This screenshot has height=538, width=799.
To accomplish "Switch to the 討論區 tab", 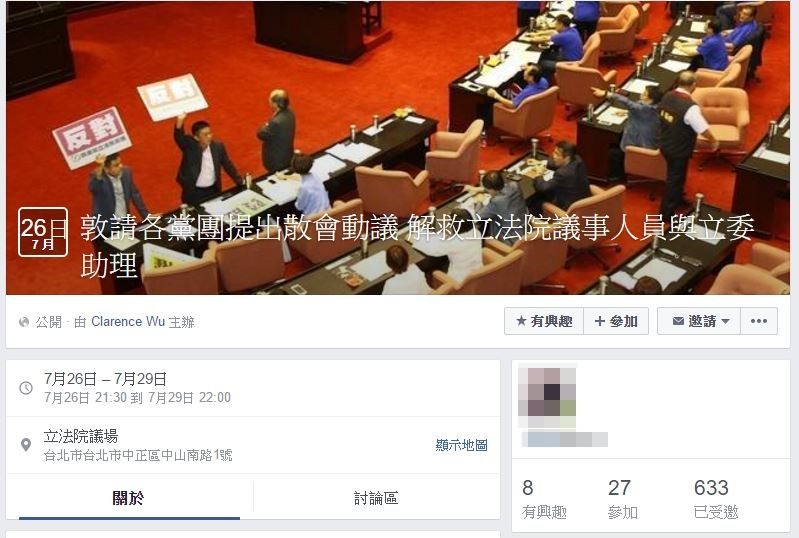I will click(x=376, y=498).
